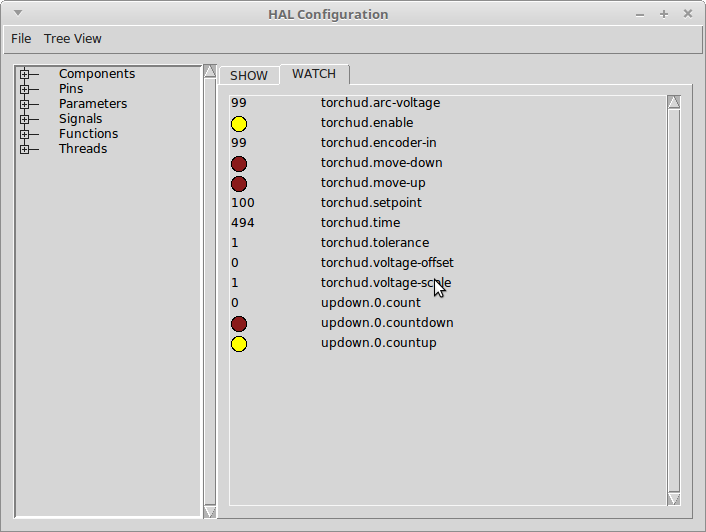This screenshot has width=706, height=532.
Task: Click the tree panel scroll-down arrow
Action: point(210,512)
